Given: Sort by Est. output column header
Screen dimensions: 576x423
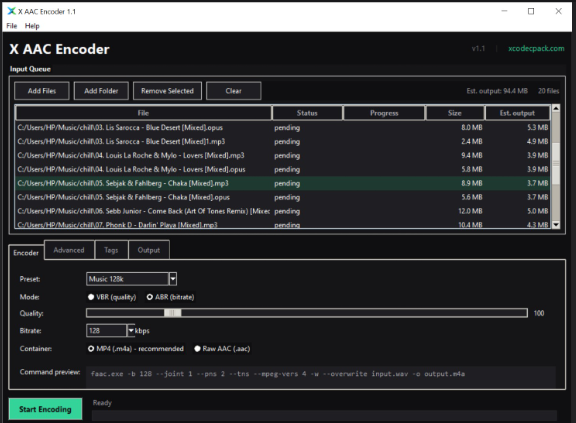Looking at the screenshot, I should point(517,113).
